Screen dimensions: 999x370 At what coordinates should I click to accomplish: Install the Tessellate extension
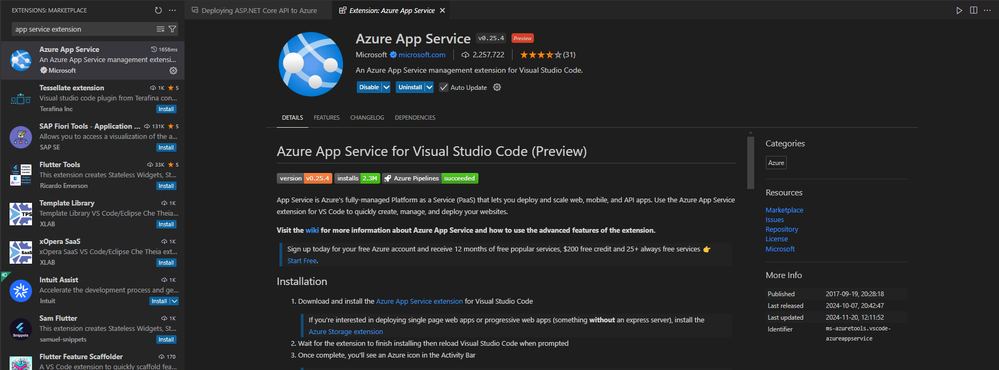click(x=166, y=109)
